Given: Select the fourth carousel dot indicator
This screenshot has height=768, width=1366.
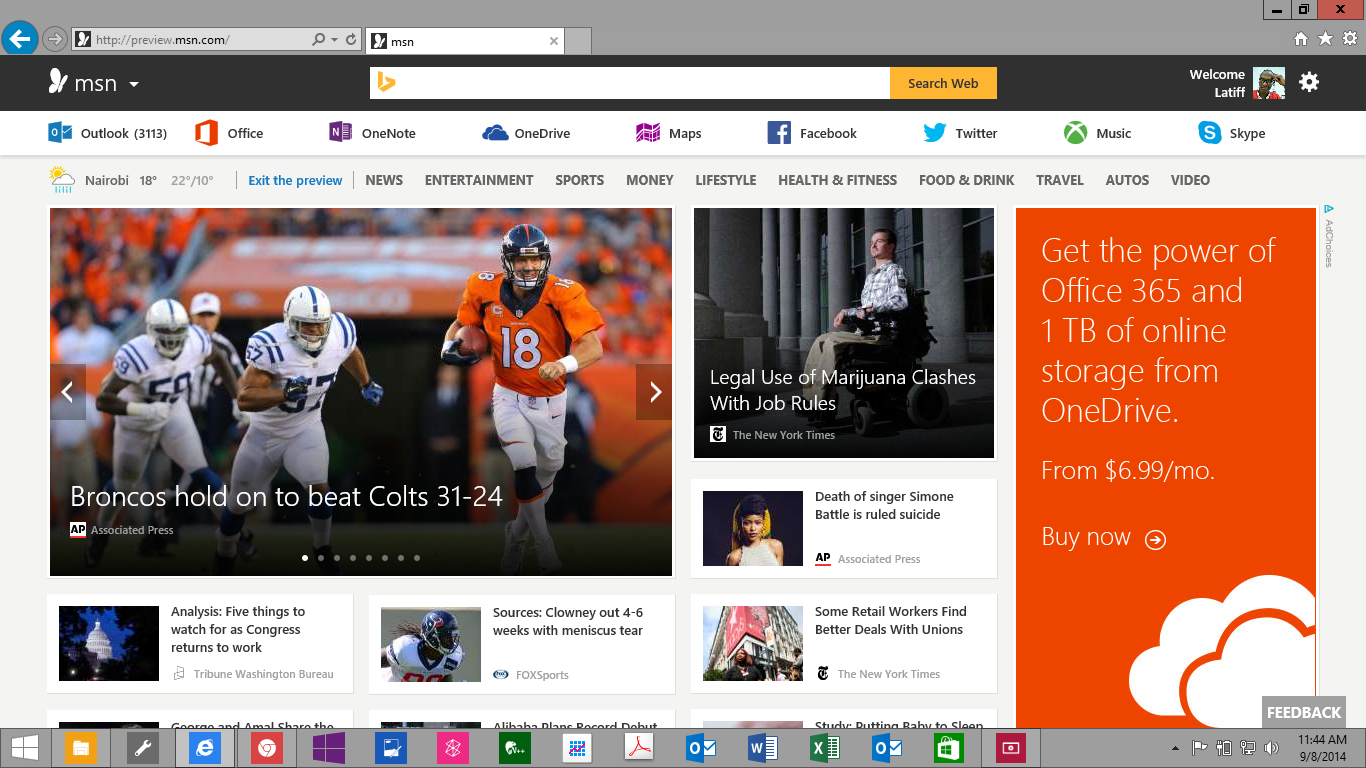Looking at the screenshot, I should (353, 558).
